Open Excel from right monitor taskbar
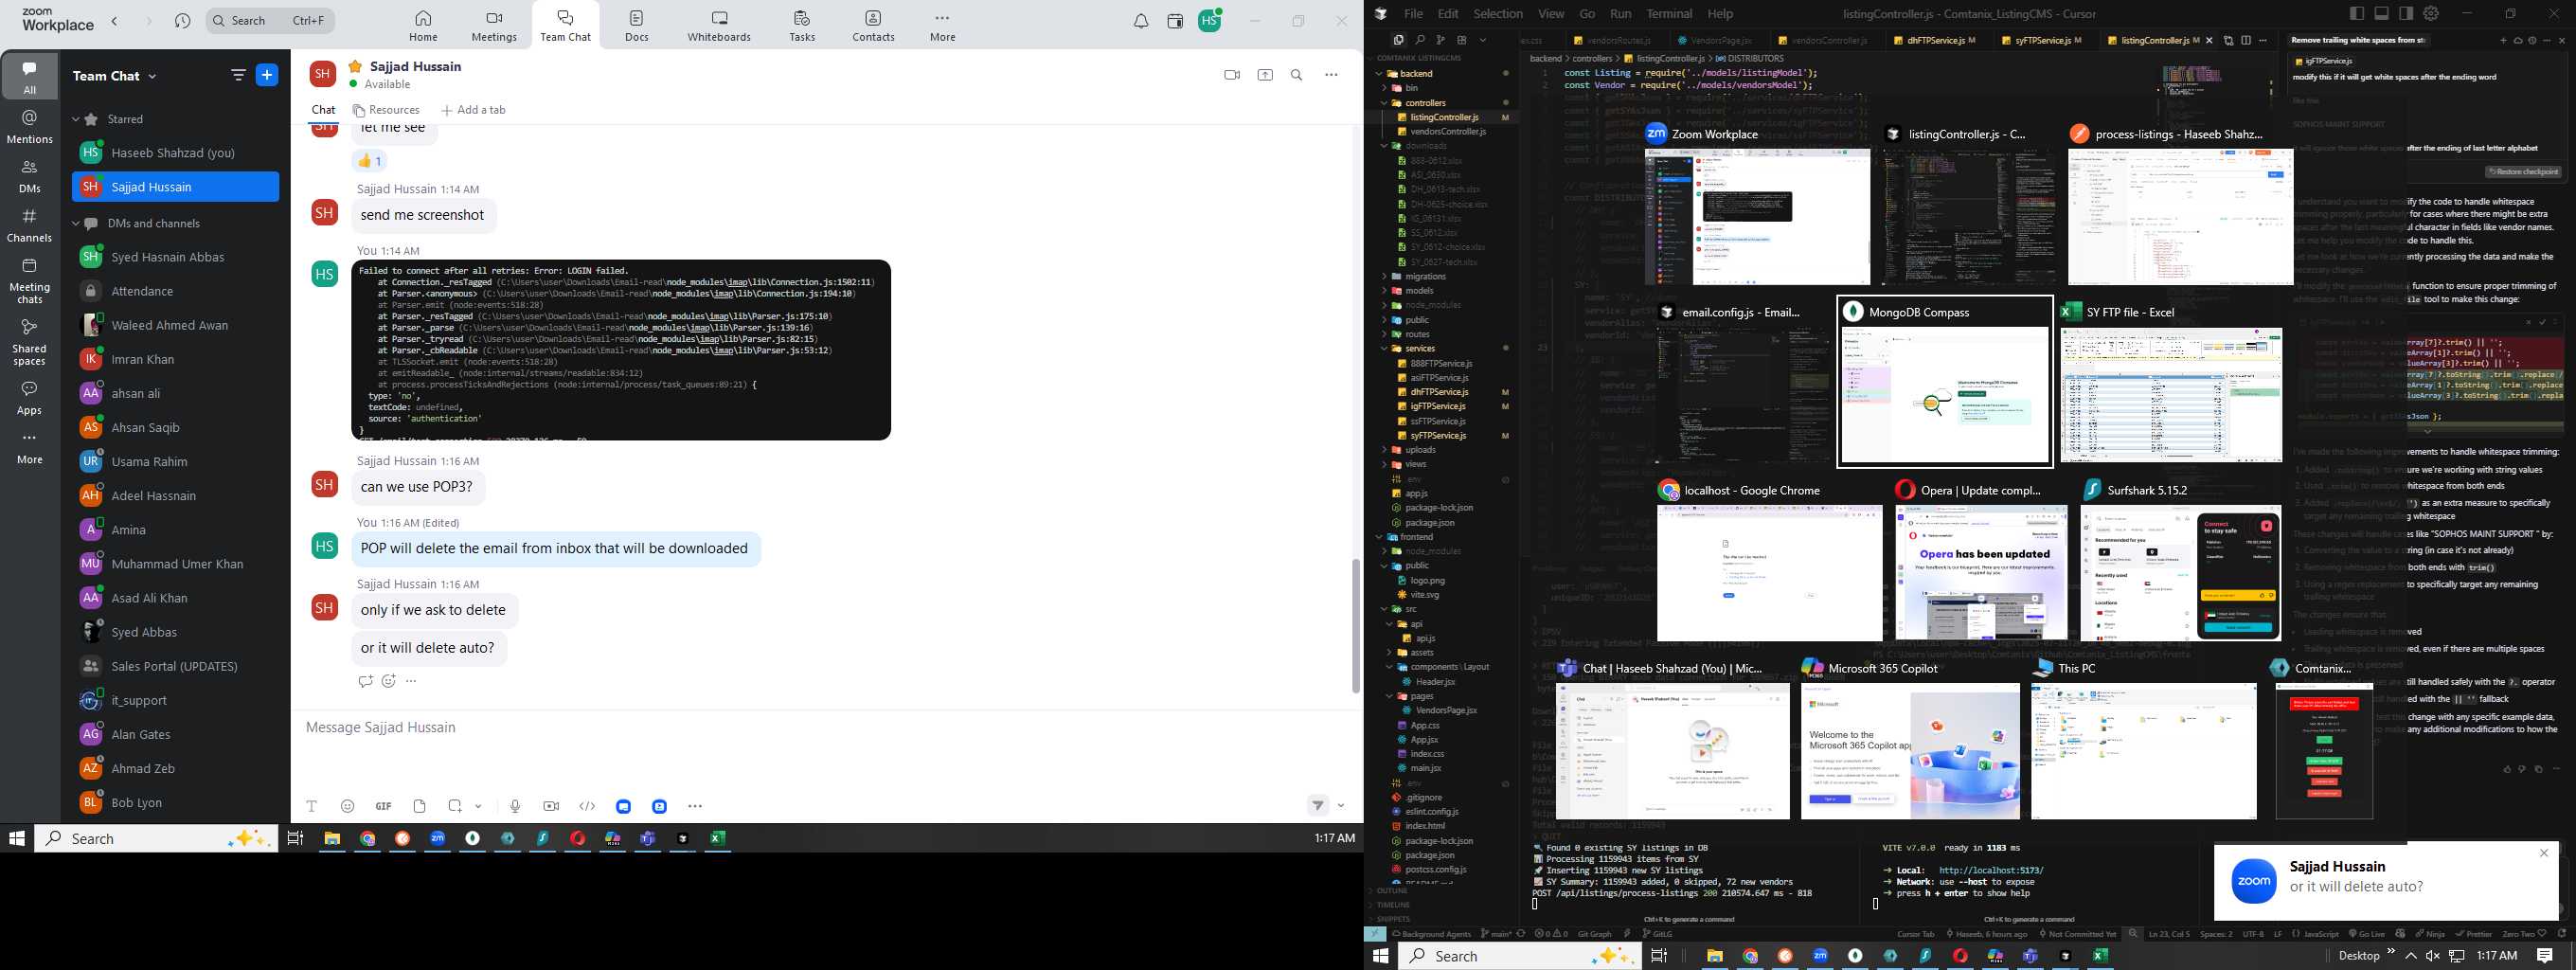This screenshot has height=970, width=2576. (2100, 956)
